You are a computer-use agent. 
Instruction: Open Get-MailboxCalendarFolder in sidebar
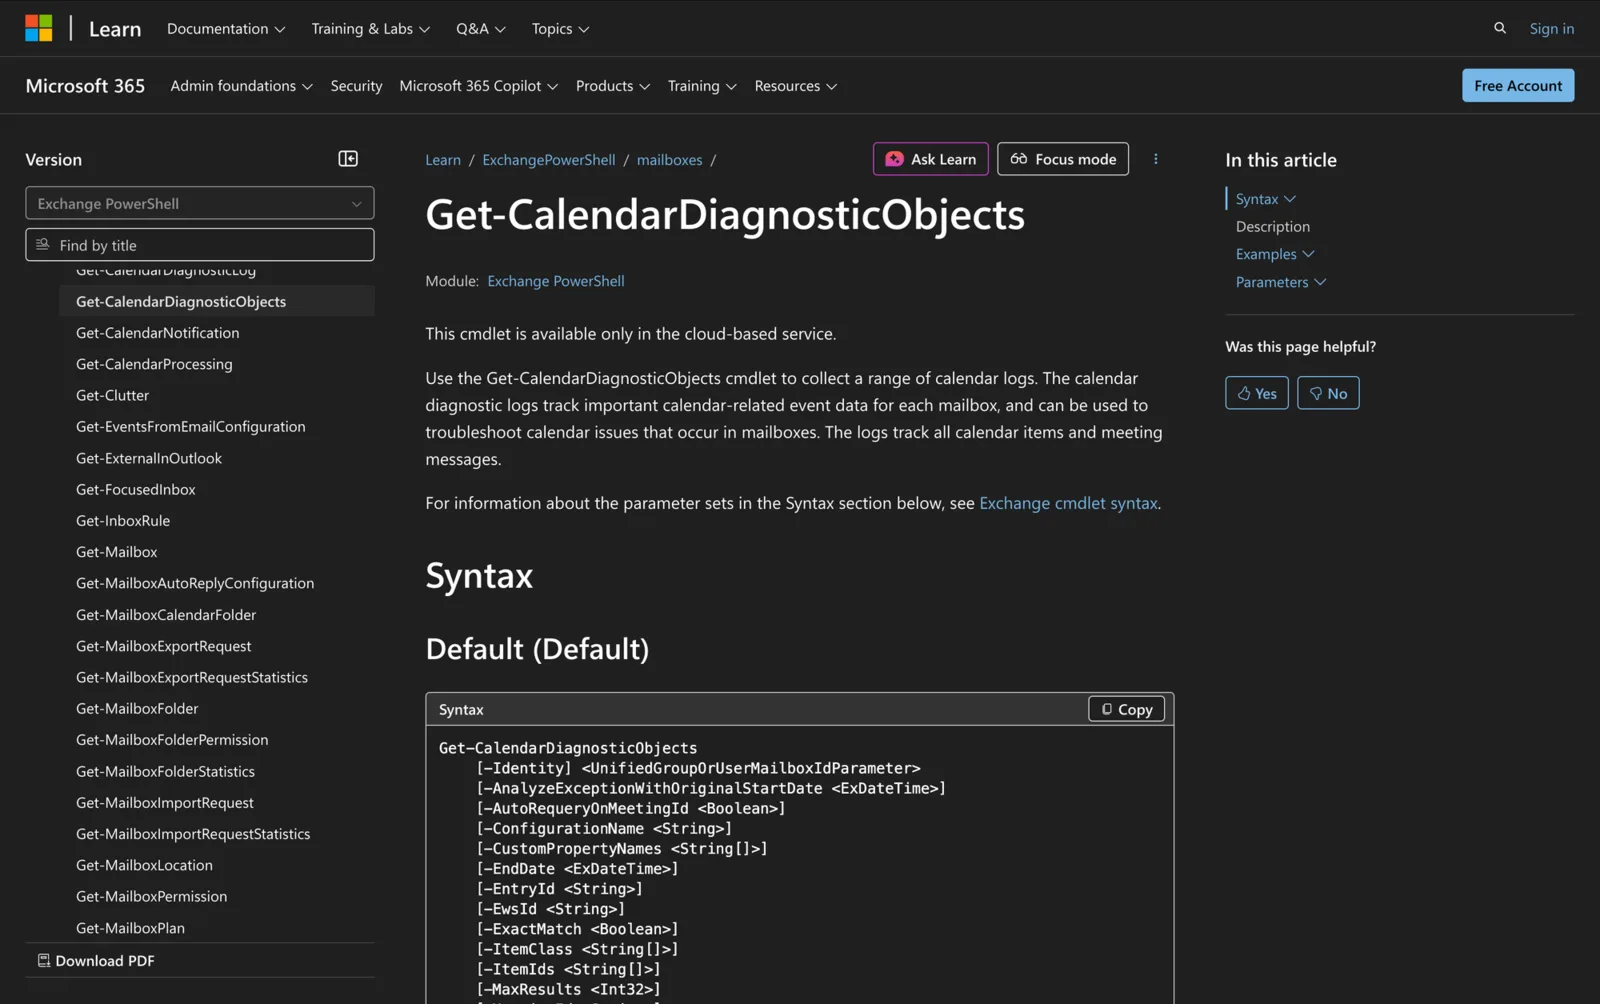point(166,615)
